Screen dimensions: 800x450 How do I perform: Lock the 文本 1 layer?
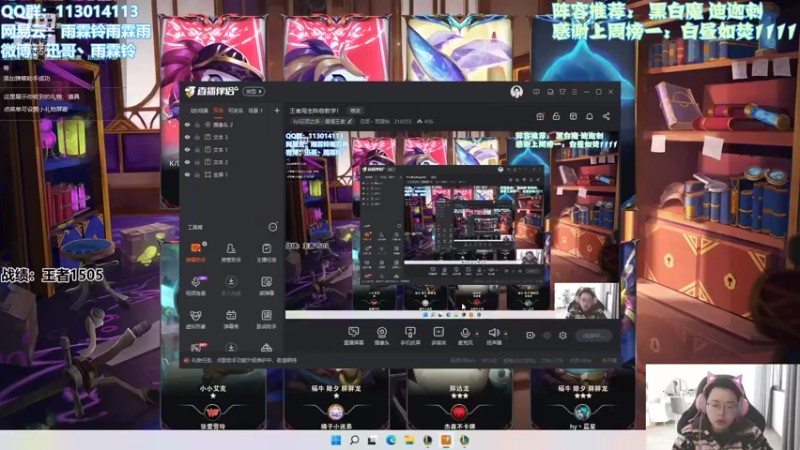coord(197,149)
